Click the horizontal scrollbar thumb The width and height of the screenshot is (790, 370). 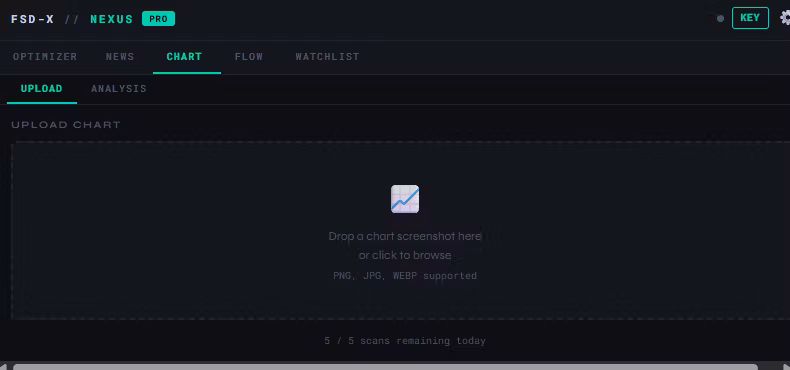click(385, 367)
